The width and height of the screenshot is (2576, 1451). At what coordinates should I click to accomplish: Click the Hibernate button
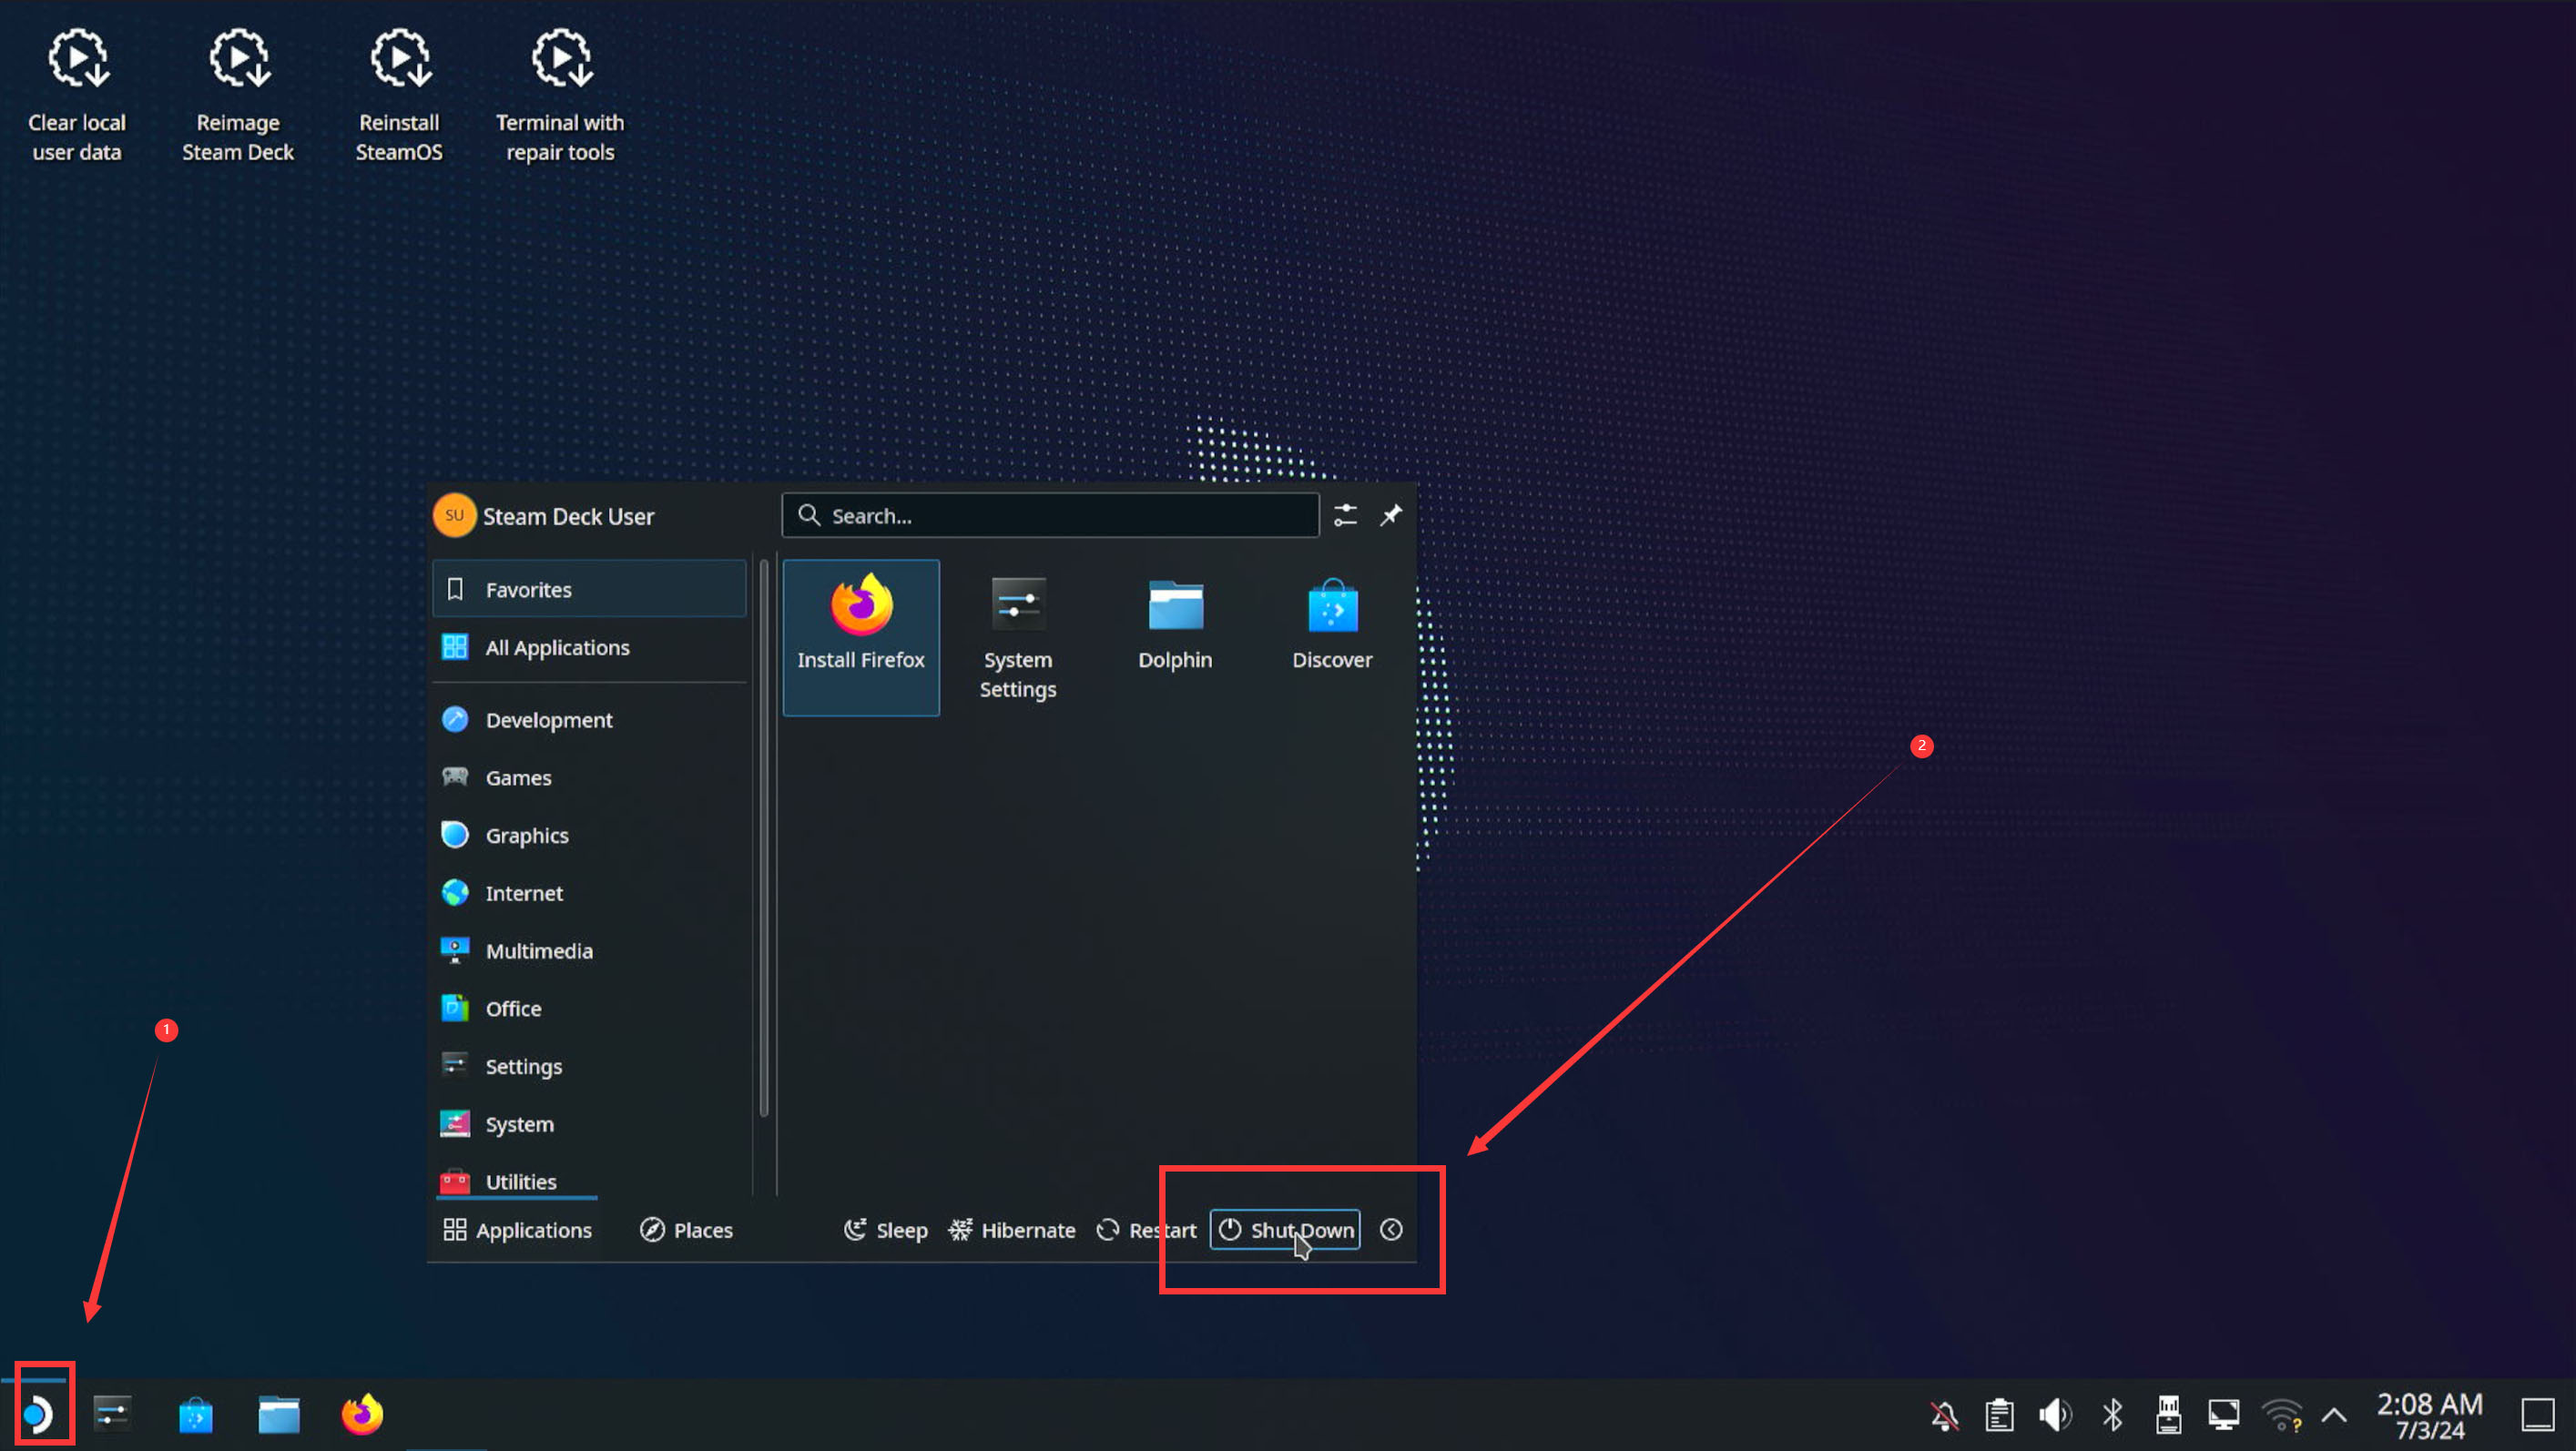tap(1012, 1230)
